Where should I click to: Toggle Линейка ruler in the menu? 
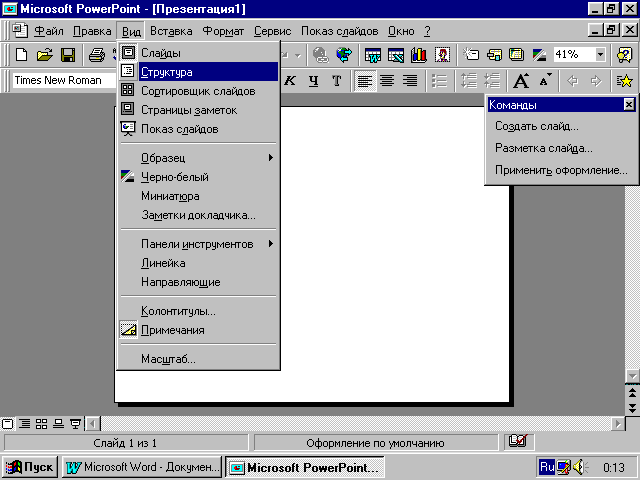198,263
